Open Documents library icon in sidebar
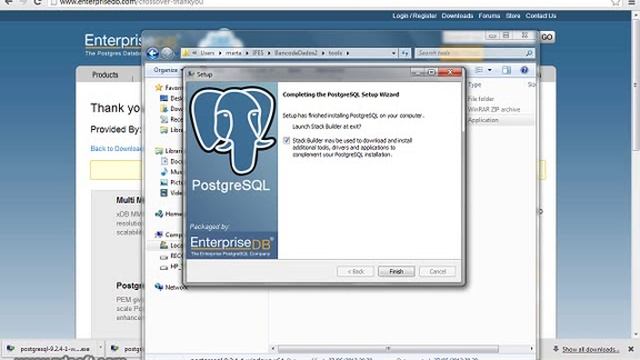Viewport: 640px width, 360px height. point(164,162)
